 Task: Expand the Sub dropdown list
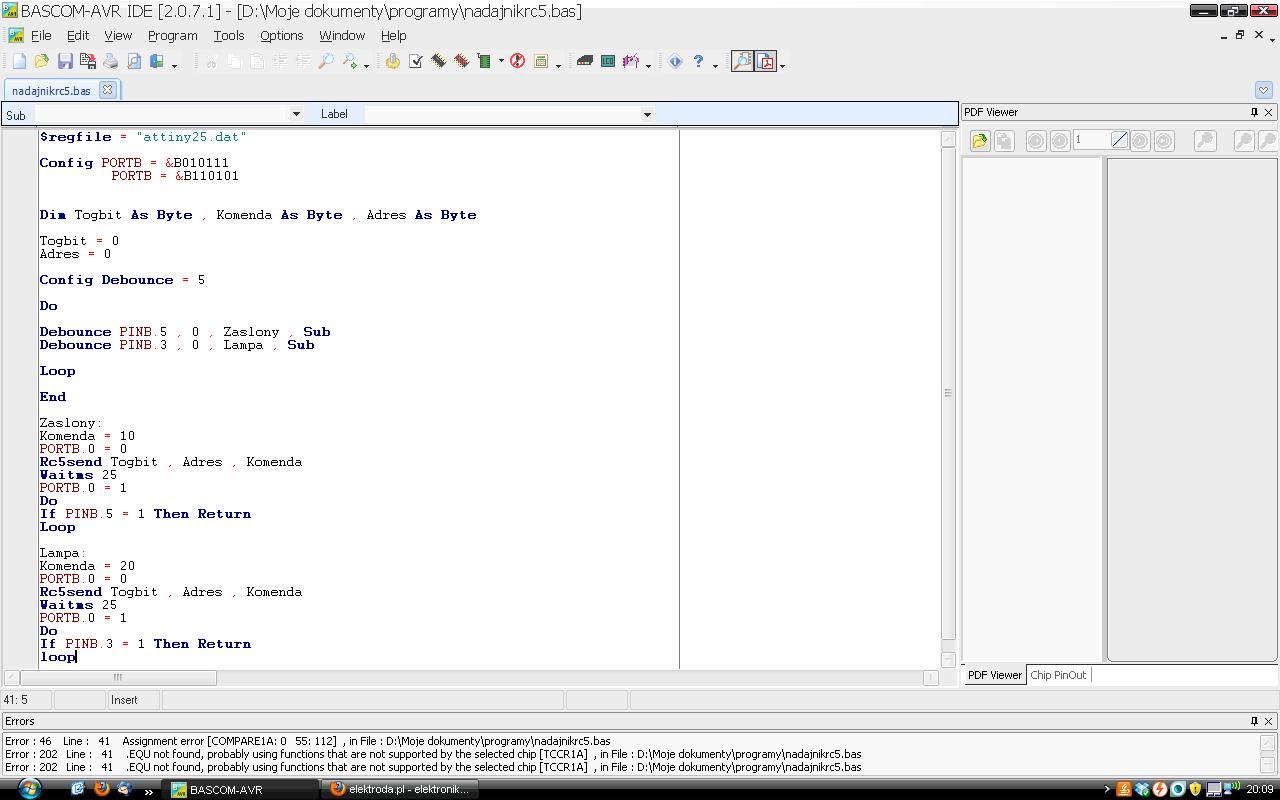pyautogui.click(x=296, y=114)
